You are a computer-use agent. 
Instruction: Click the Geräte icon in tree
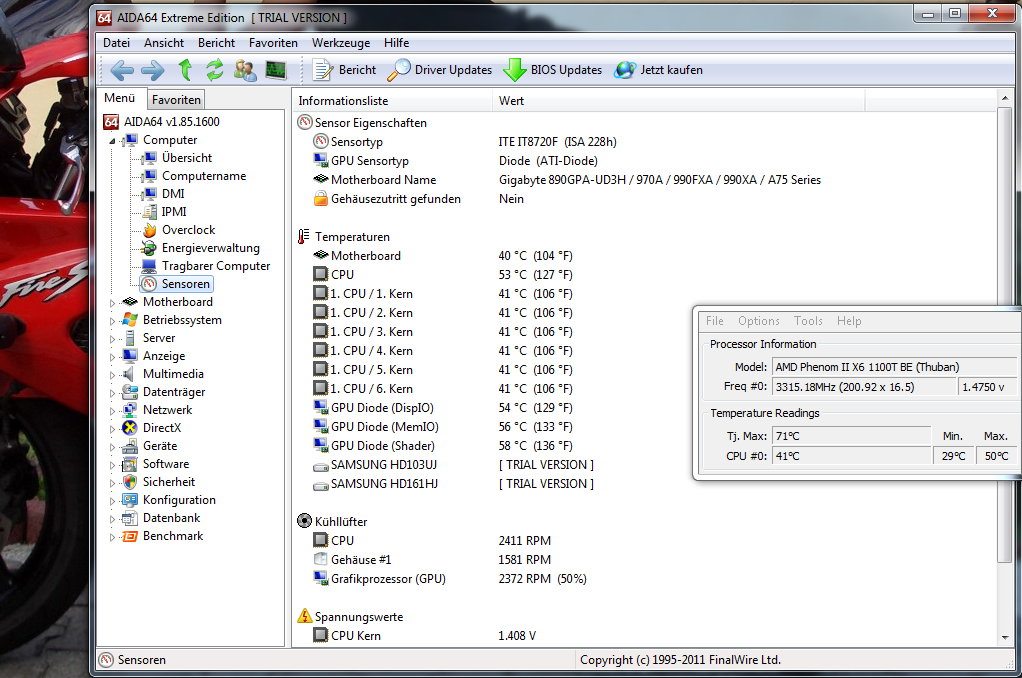pos(130,446)
